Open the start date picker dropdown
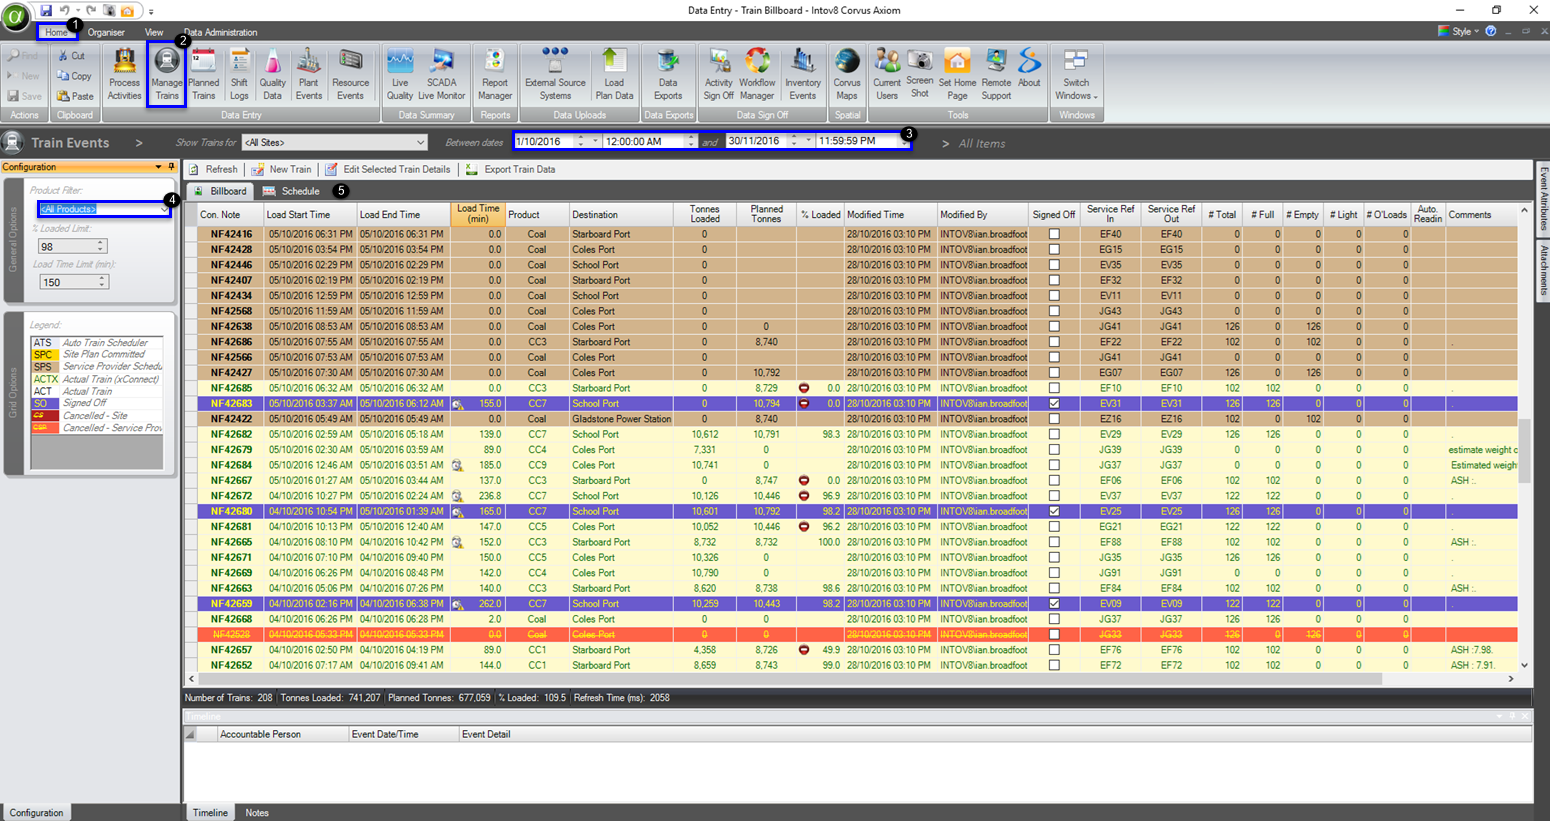This screenshot has width=1550, height=821. [x=595, y=141]
